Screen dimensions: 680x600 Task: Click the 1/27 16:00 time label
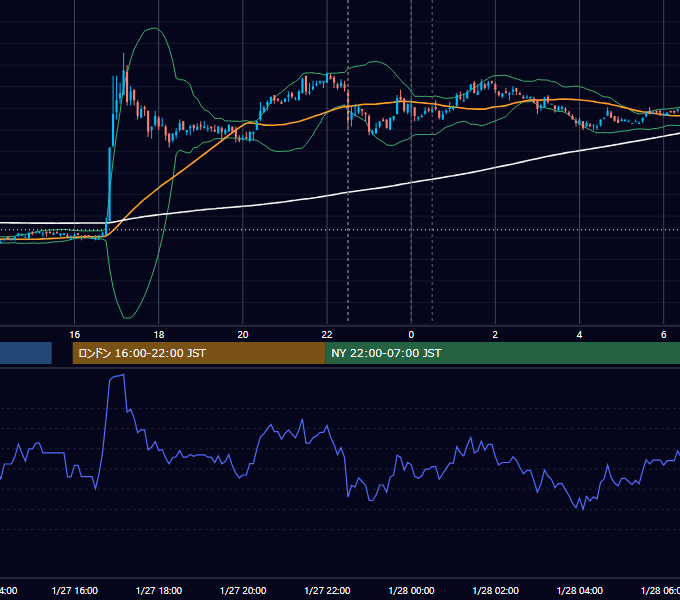pos(75,590)
